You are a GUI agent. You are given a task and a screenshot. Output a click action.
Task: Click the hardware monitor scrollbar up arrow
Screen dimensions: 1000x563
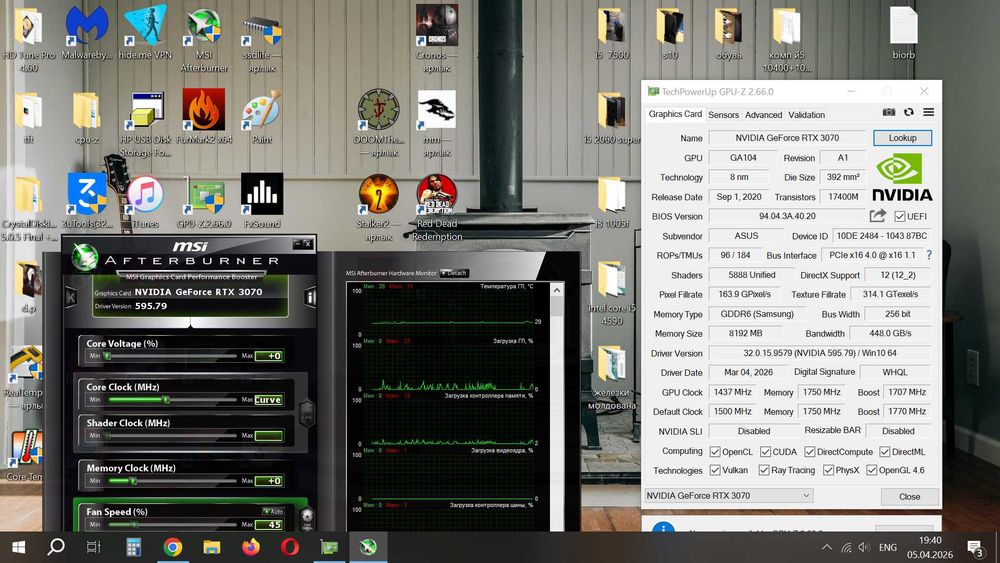[x=556, y=290]
